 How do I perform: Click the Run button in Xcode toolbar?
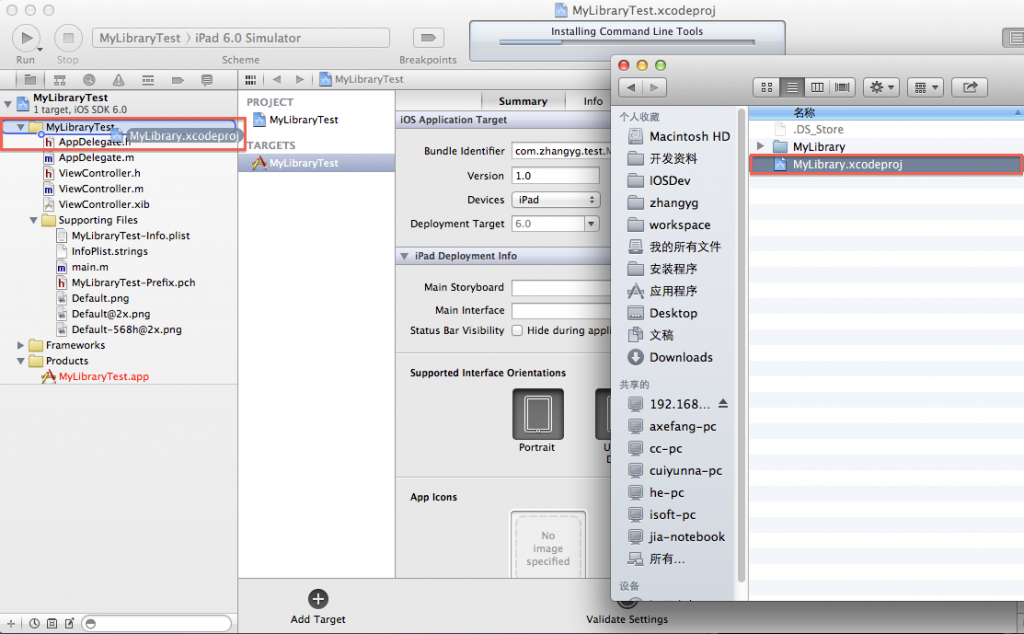click(x=27, y=38)
